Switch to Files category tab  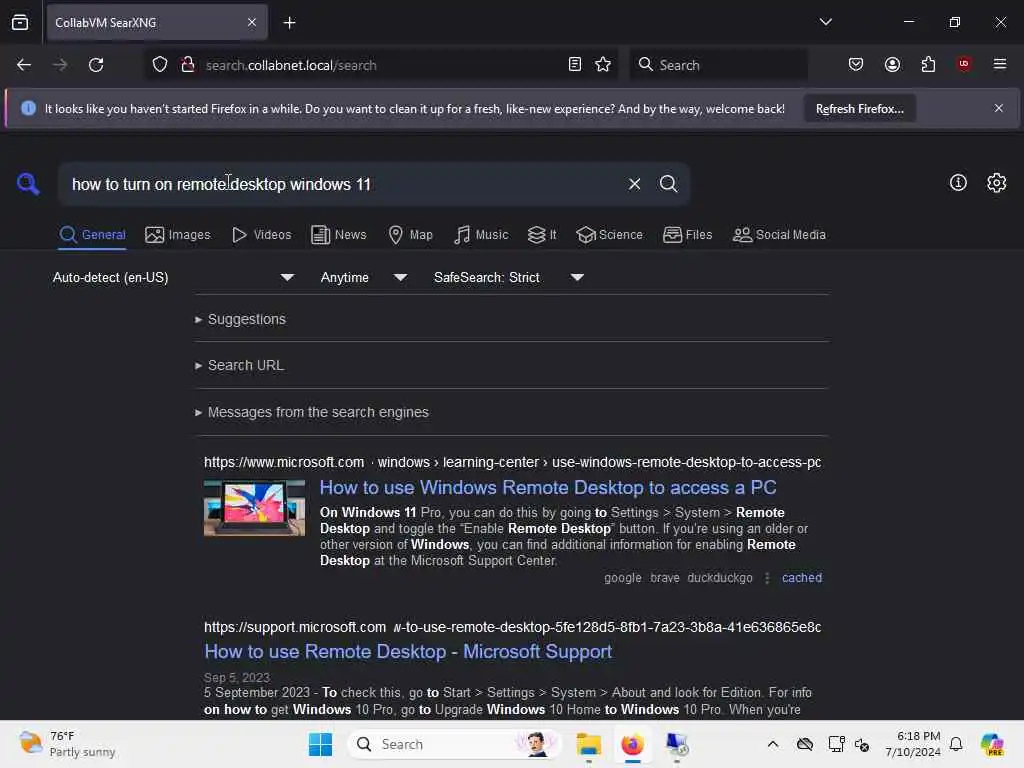pos(687,234)
